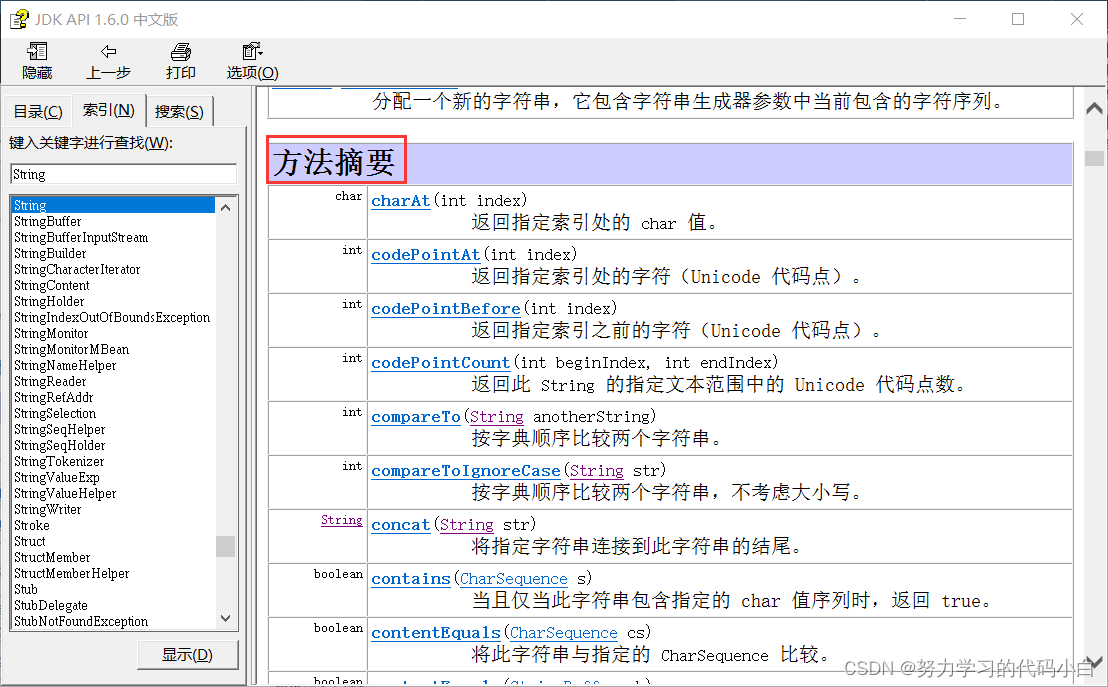Open the charAt method link
Screen dimensions: 1108x687
tap(401, 201)
